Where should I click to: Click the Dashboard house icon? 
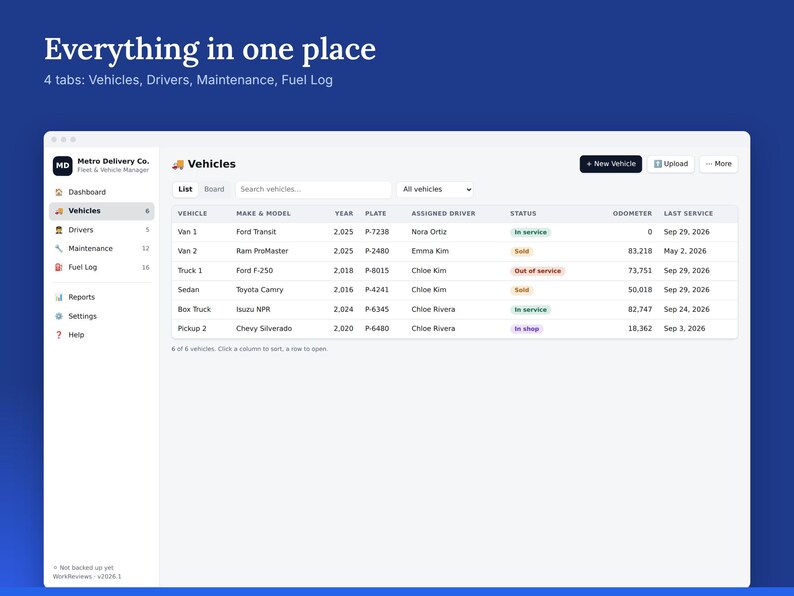[x=59, y=192]
